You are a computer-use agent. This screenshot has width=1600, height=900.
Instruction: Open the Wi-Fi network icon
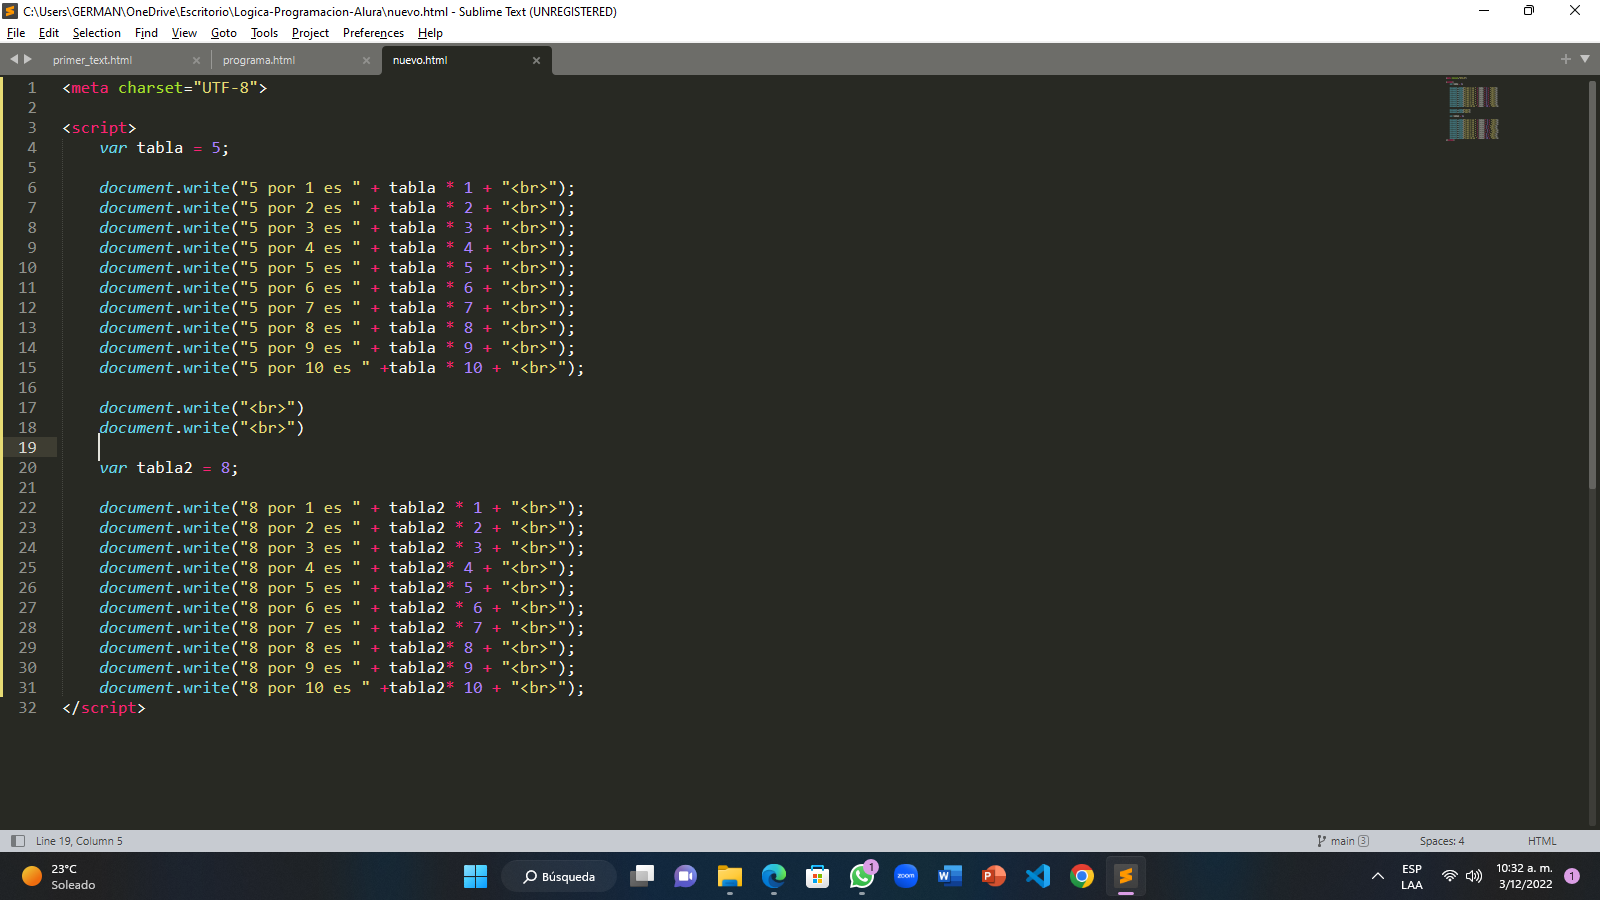pos(1449,877)
